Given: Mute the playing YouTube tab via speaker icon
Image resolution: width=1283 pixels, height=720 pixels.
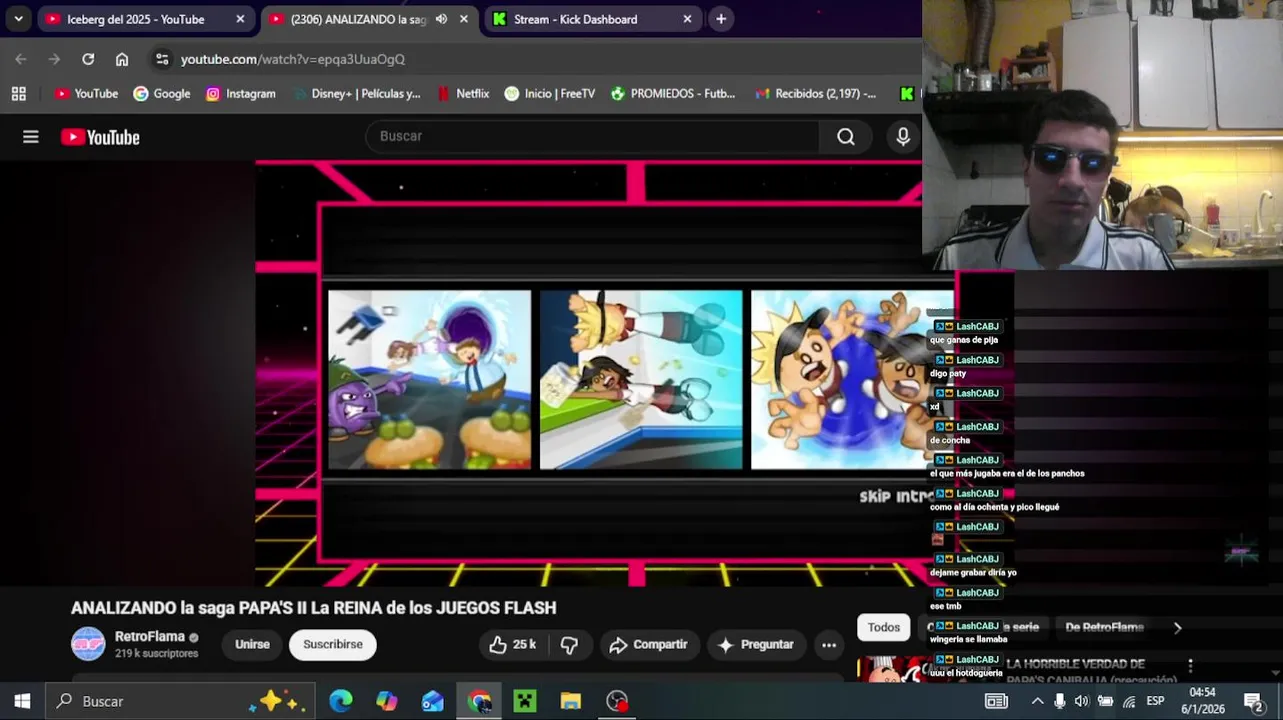Looking at the screenshot, I should click(441, 19).
